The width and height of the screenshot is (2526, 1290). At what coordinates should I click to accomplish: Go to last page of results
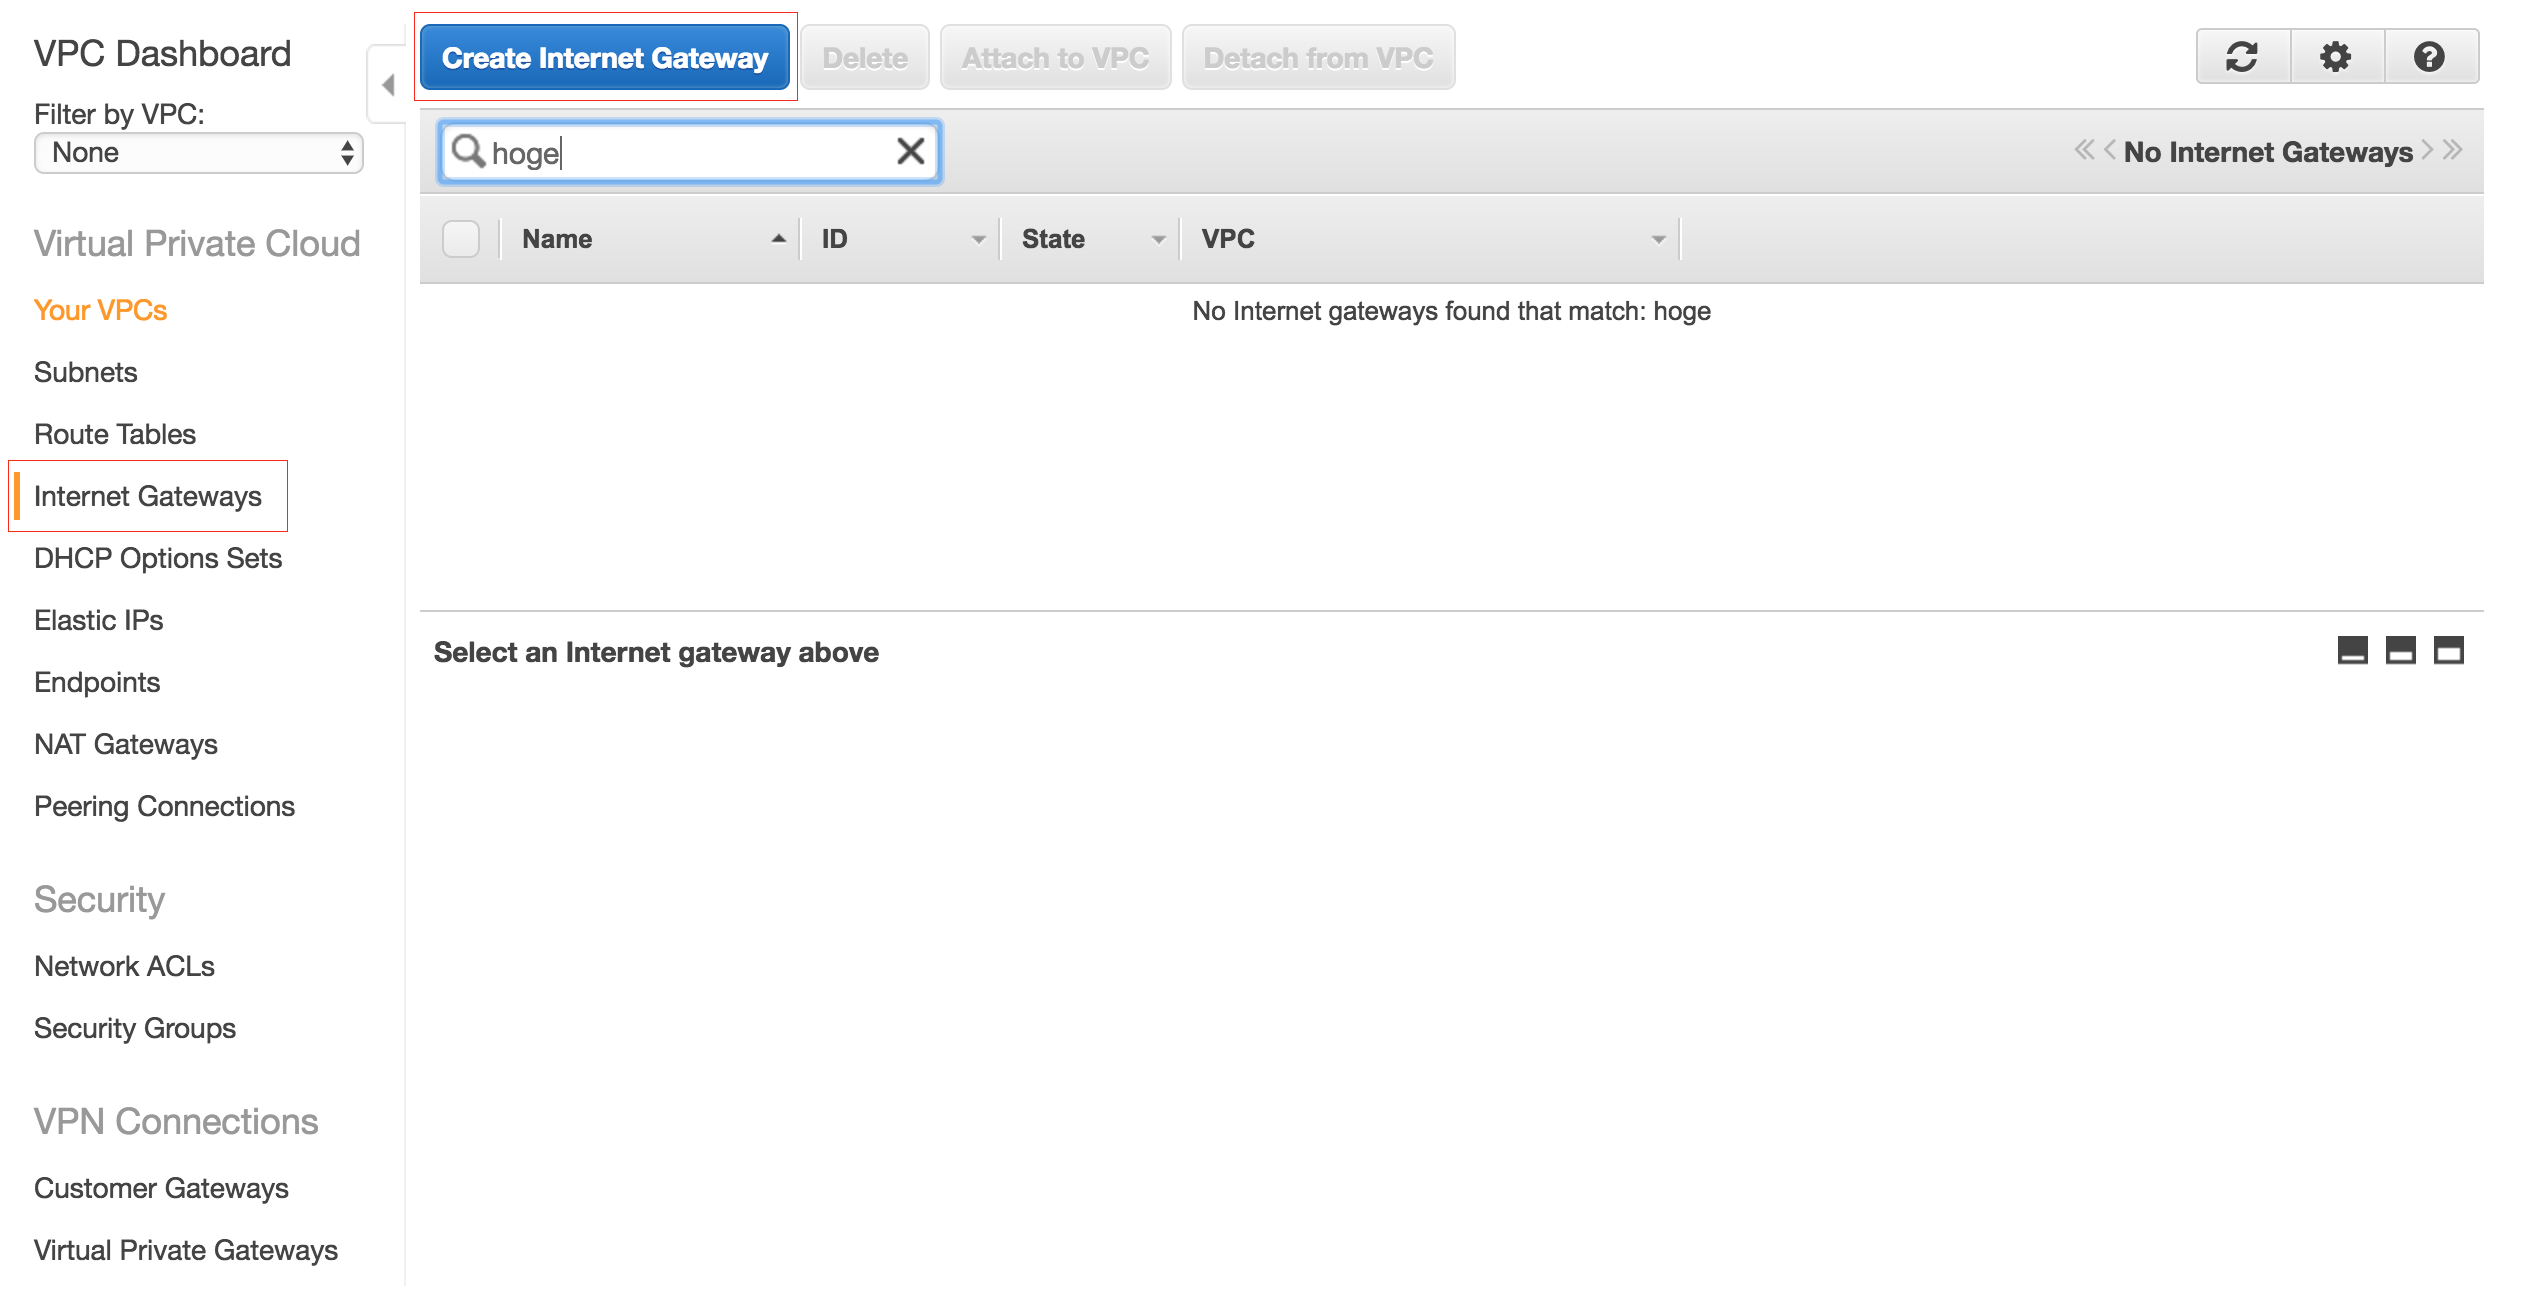tap(2452, 150)
